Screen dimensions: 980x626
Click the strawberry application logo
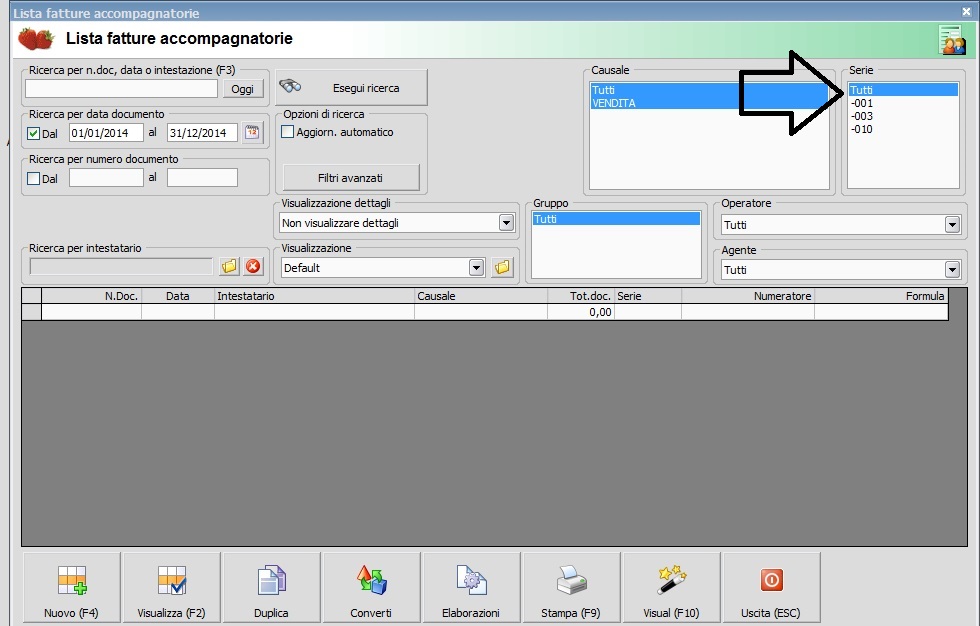tap(36, 39)
